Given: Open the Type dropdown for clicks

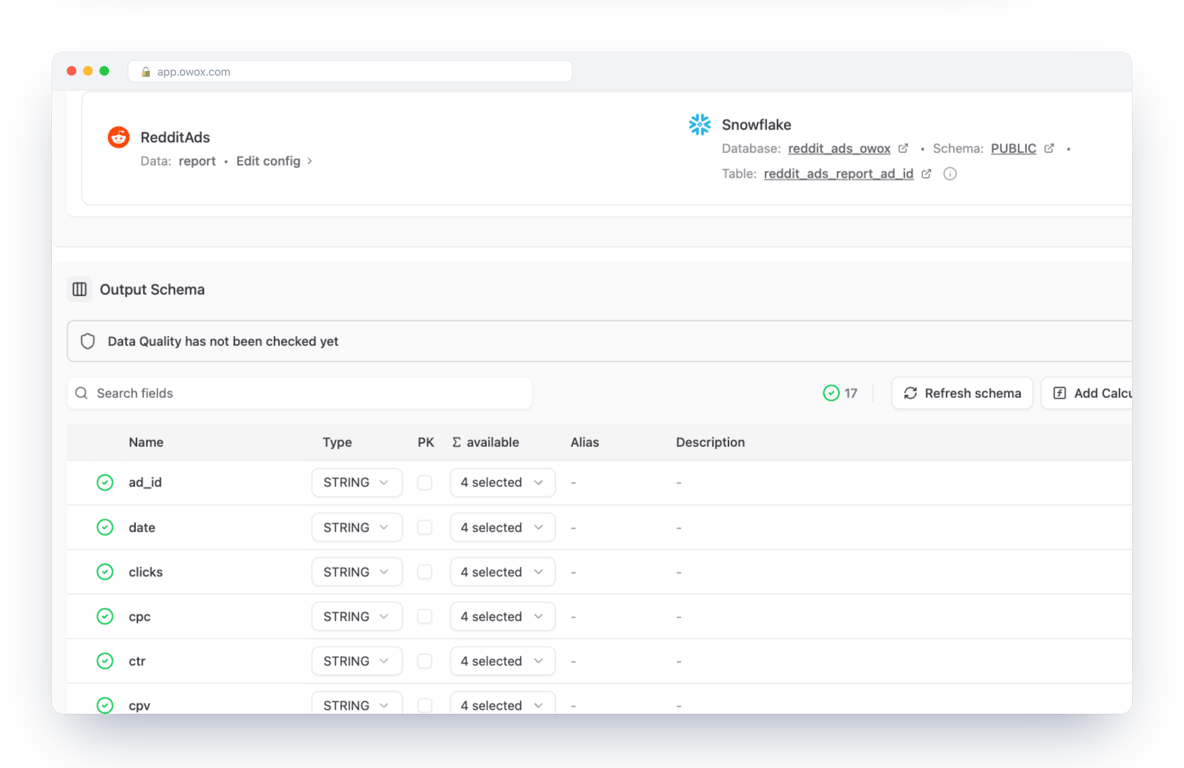Looking at the screenshot, I should point(356,572).
